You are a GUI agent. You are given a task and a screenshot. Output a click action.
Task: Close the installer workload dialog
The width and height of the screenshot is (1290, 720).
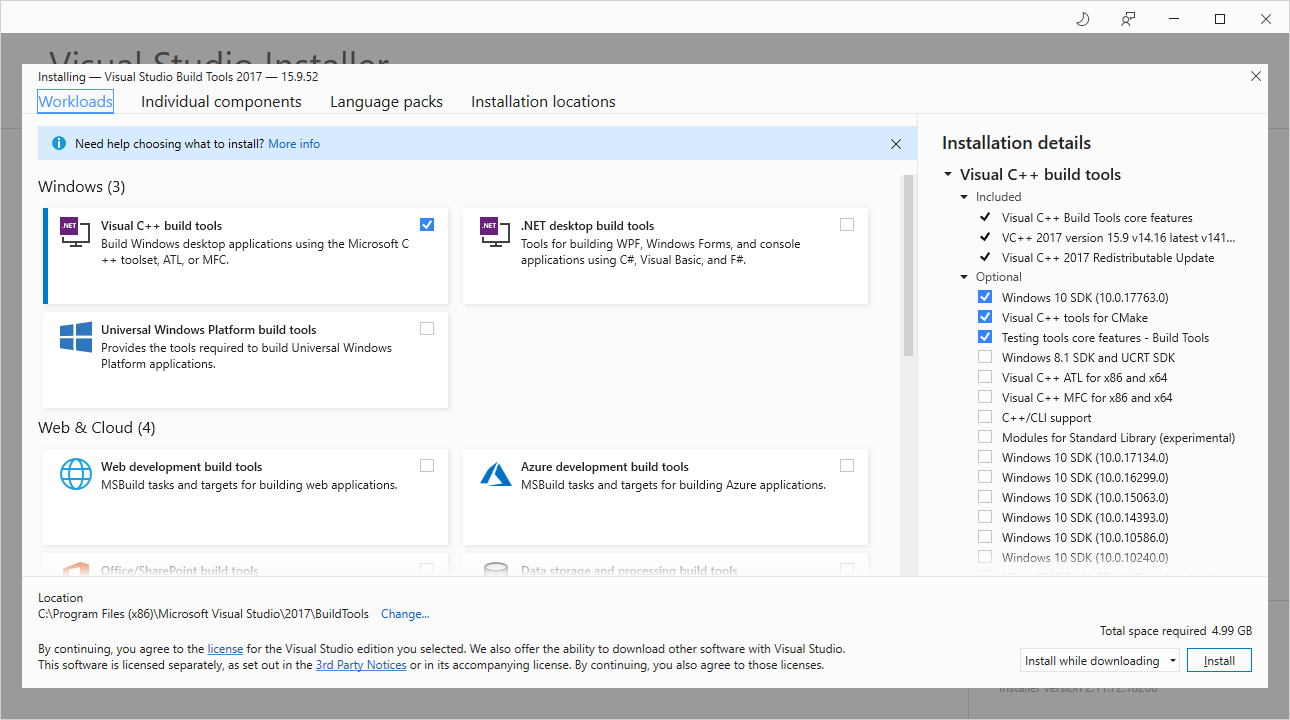pyautogui.click(x=1256, y=76)
